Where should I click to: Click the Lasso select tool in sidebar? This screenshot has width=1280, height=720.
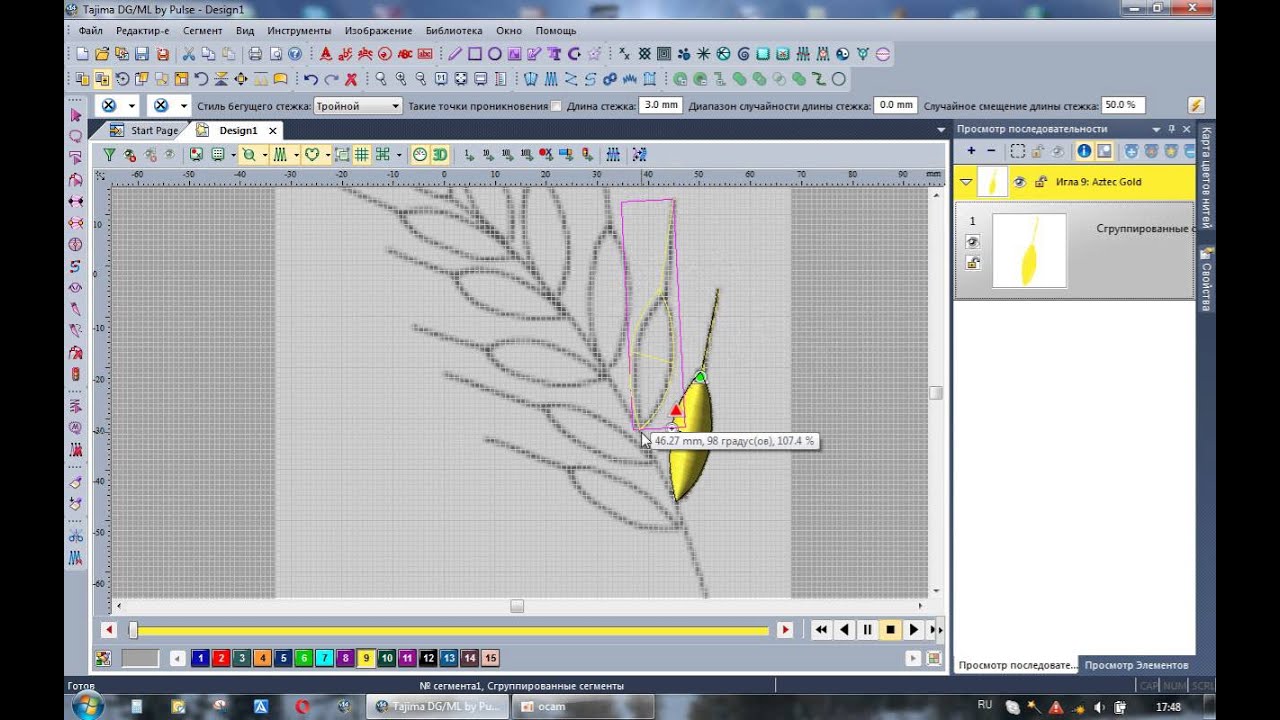tap(76, 136)
